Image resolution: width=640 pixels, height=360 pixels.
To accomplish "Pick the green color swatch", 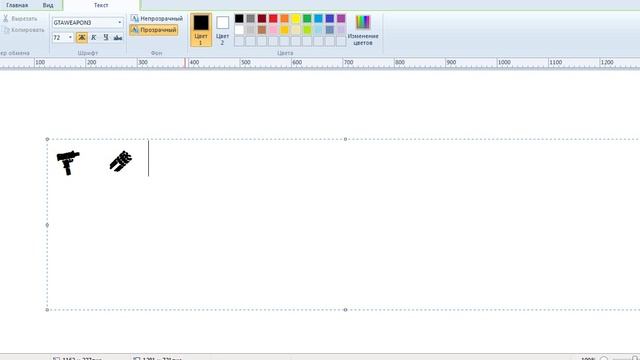I will tap(307, 18).
